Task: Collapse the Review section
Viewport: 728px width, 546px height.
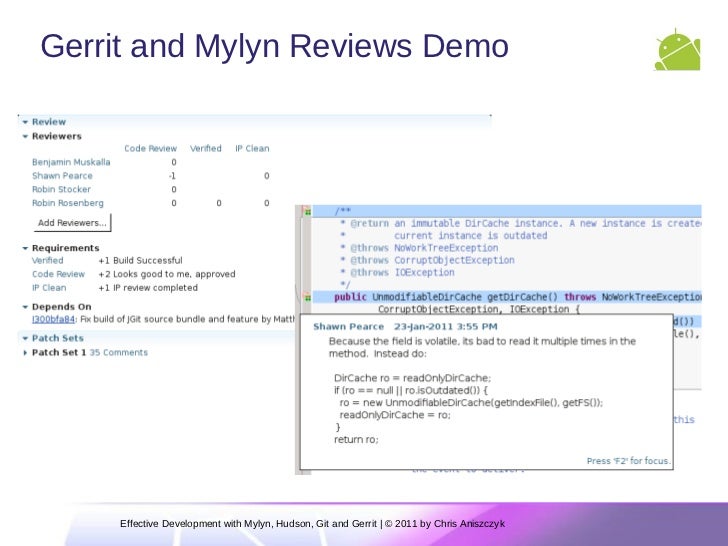Action: click(25, 122)
